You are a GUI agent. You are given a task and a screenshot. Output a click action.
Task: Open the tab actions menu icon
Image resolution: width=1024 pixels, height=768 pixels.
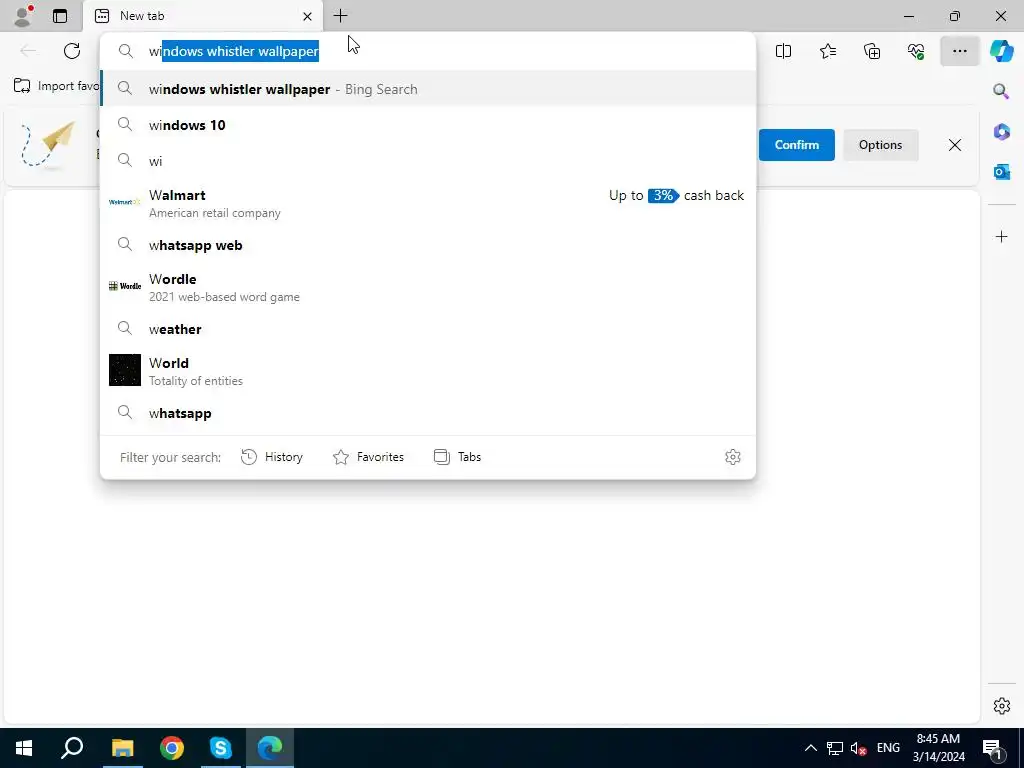(60, 16)
